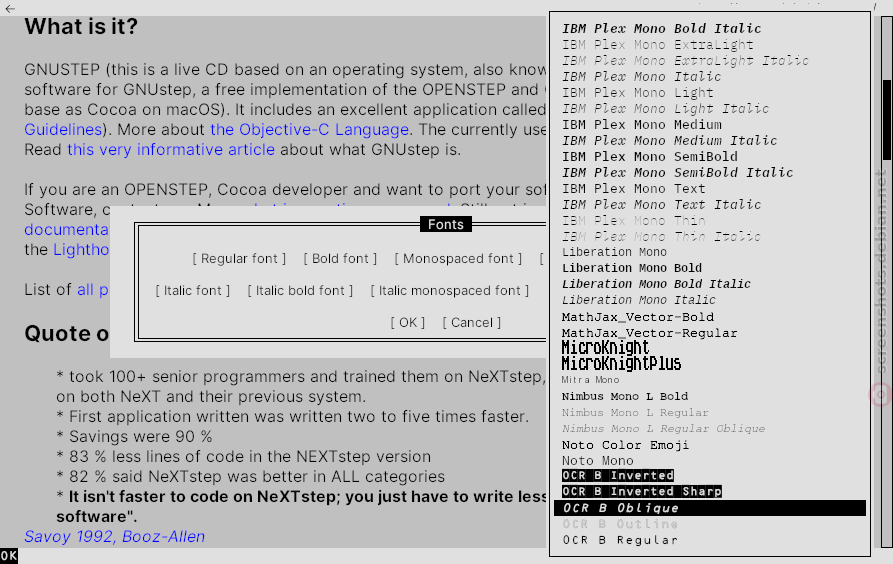Open the Italic bold font selector
This screenshot has width=893, height=564.
pos(300,291)
